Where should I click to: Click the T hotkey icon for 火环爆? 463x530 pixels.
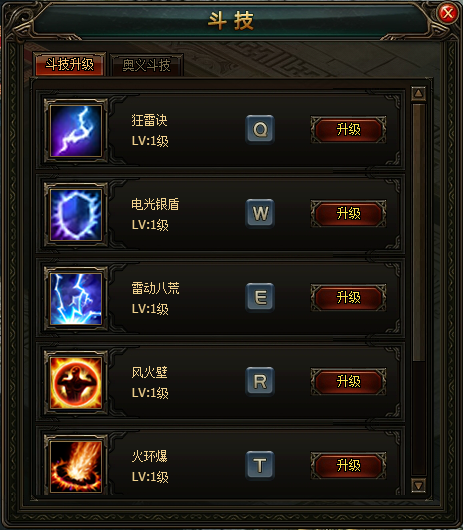coord(260,465)
